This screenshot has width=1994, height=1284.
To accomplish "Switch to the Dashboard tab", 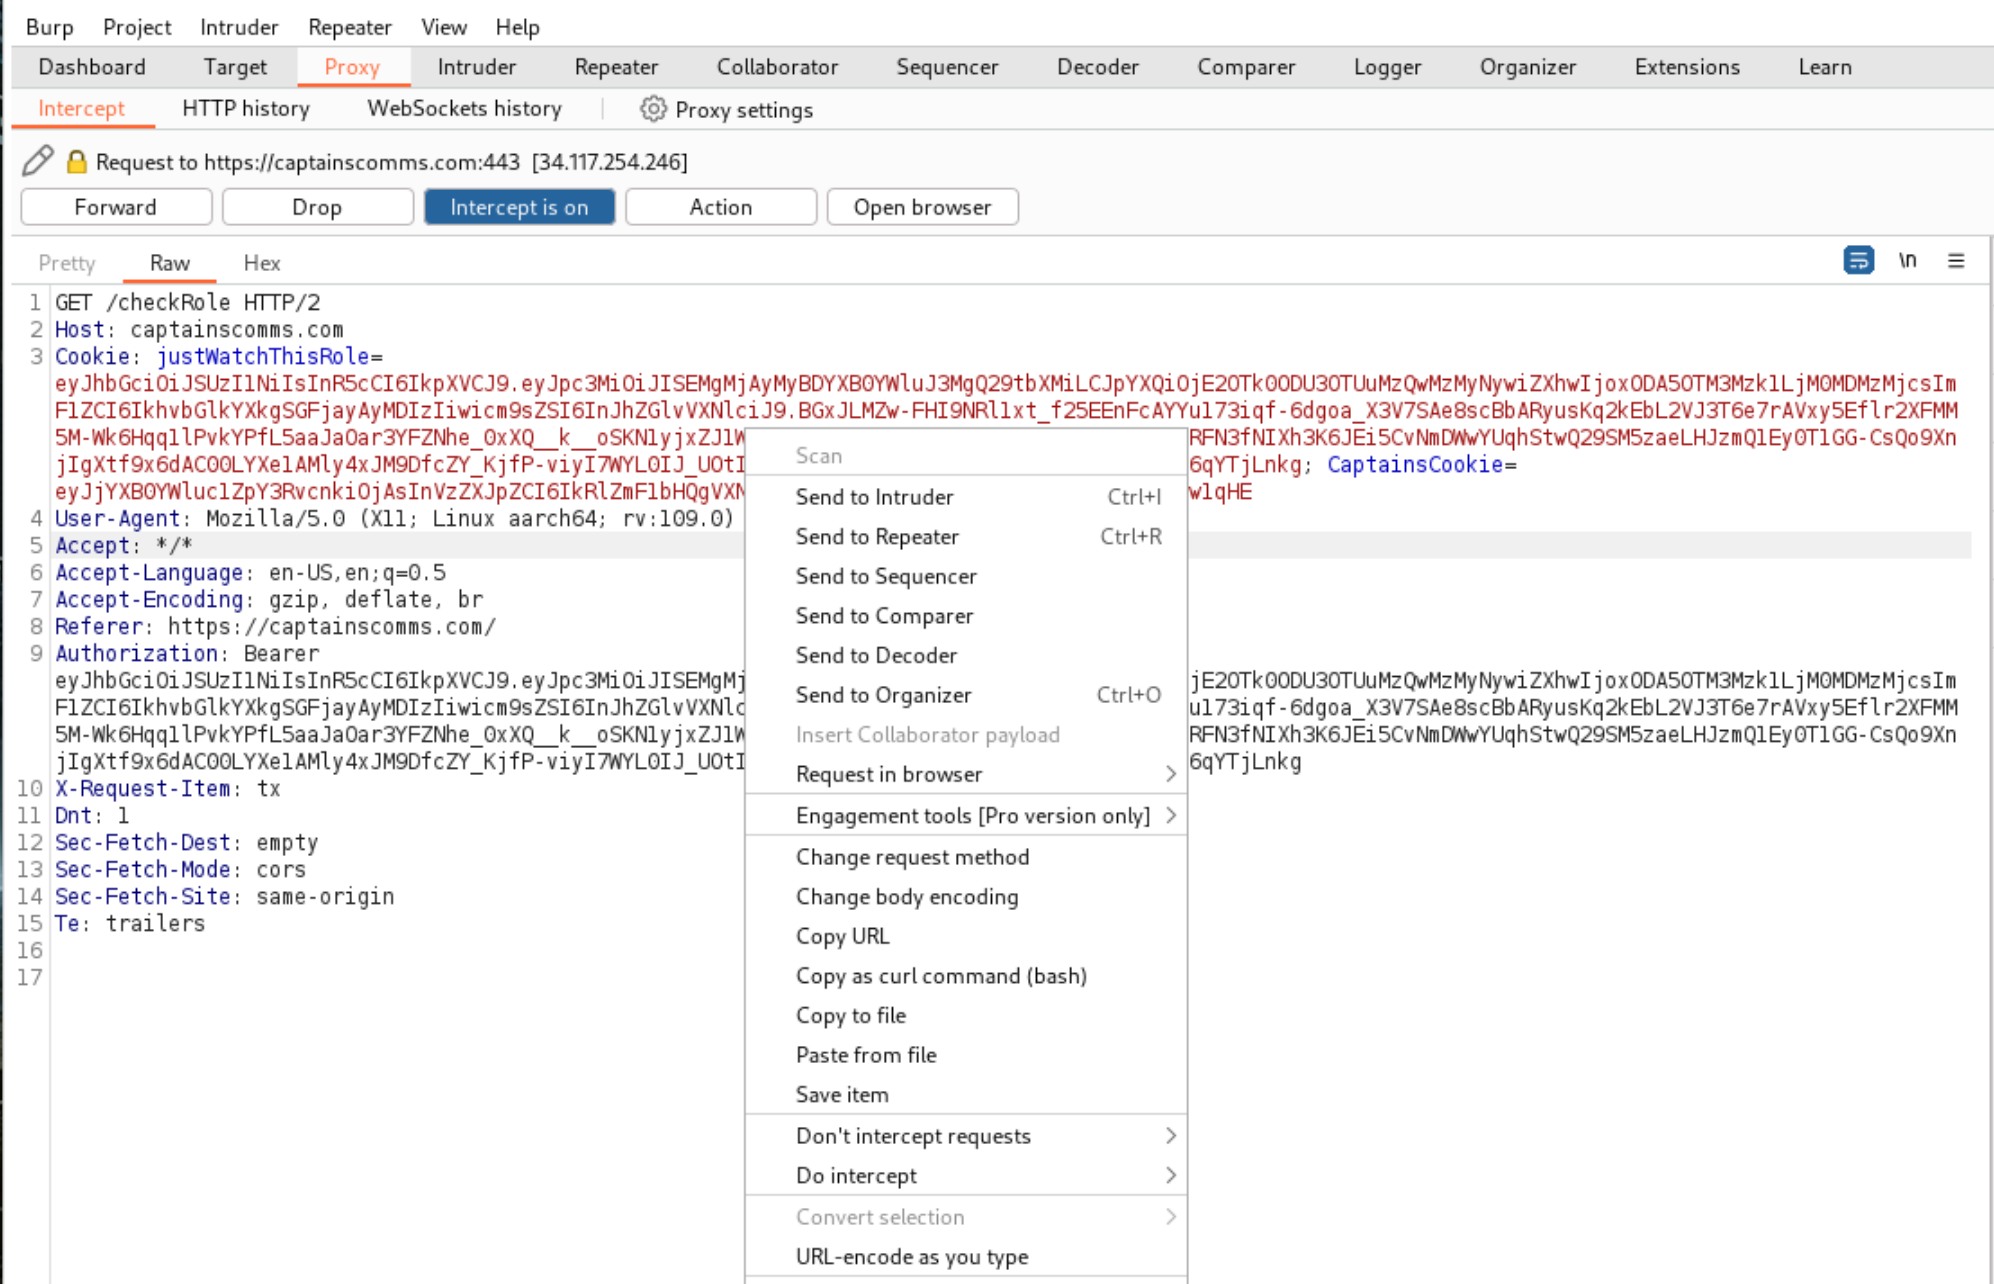I will point(92,67).
